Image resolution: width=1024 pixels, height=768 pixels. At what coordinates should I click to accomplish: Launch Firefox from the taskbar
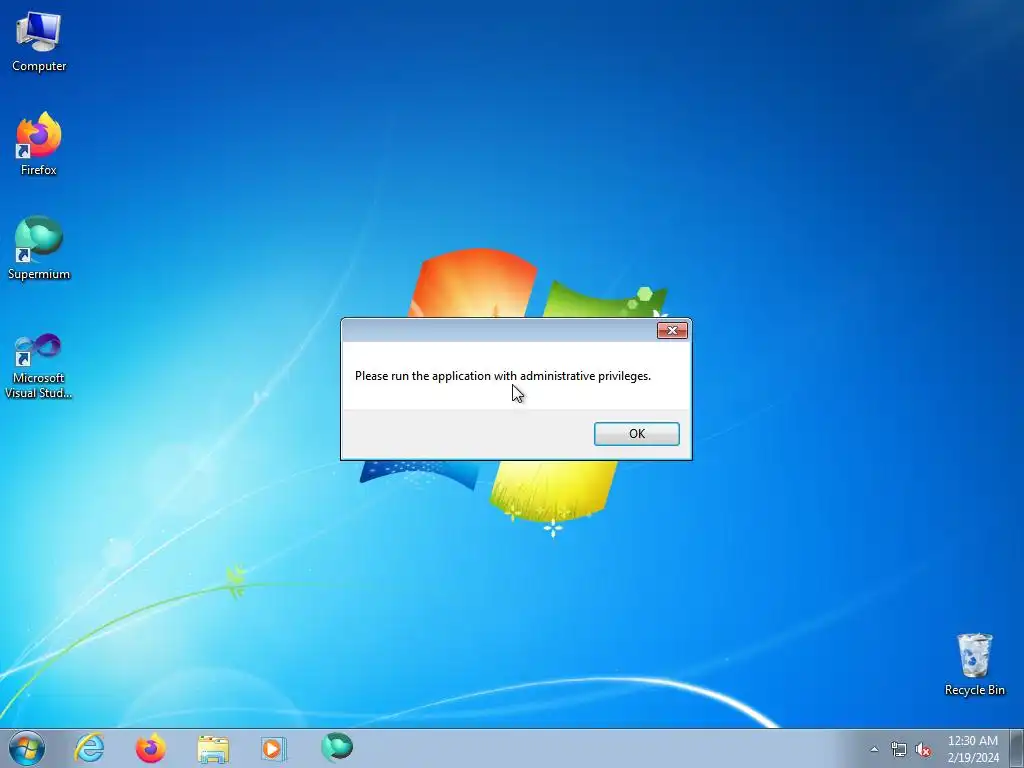tap(150, 748)
